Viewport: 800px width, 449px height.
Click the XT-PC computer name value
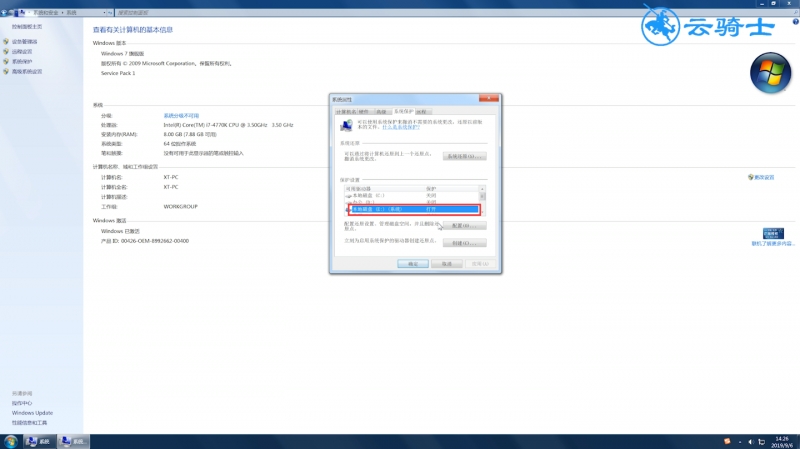(x=171, y=178)
